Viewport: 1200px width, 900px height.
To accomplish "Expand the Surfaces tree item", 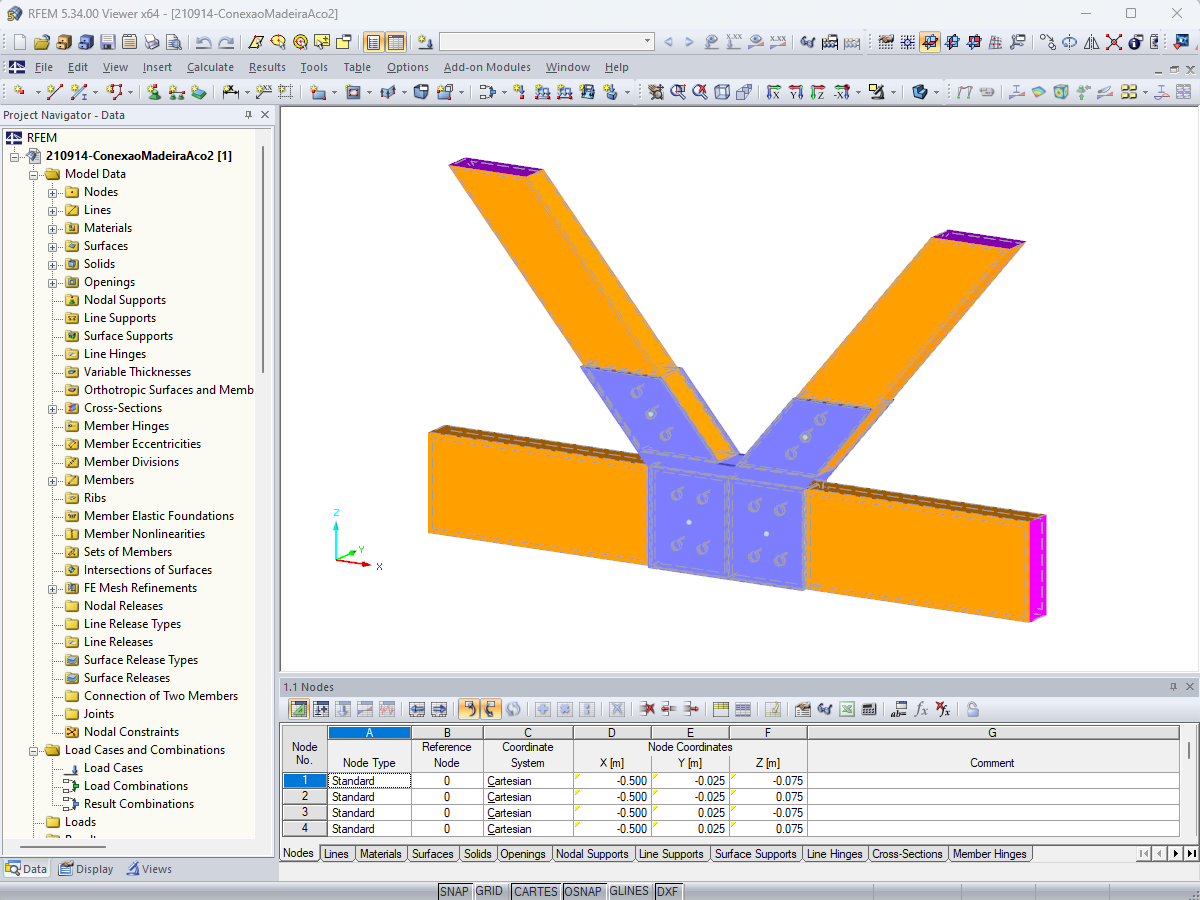I will point(53,246).
